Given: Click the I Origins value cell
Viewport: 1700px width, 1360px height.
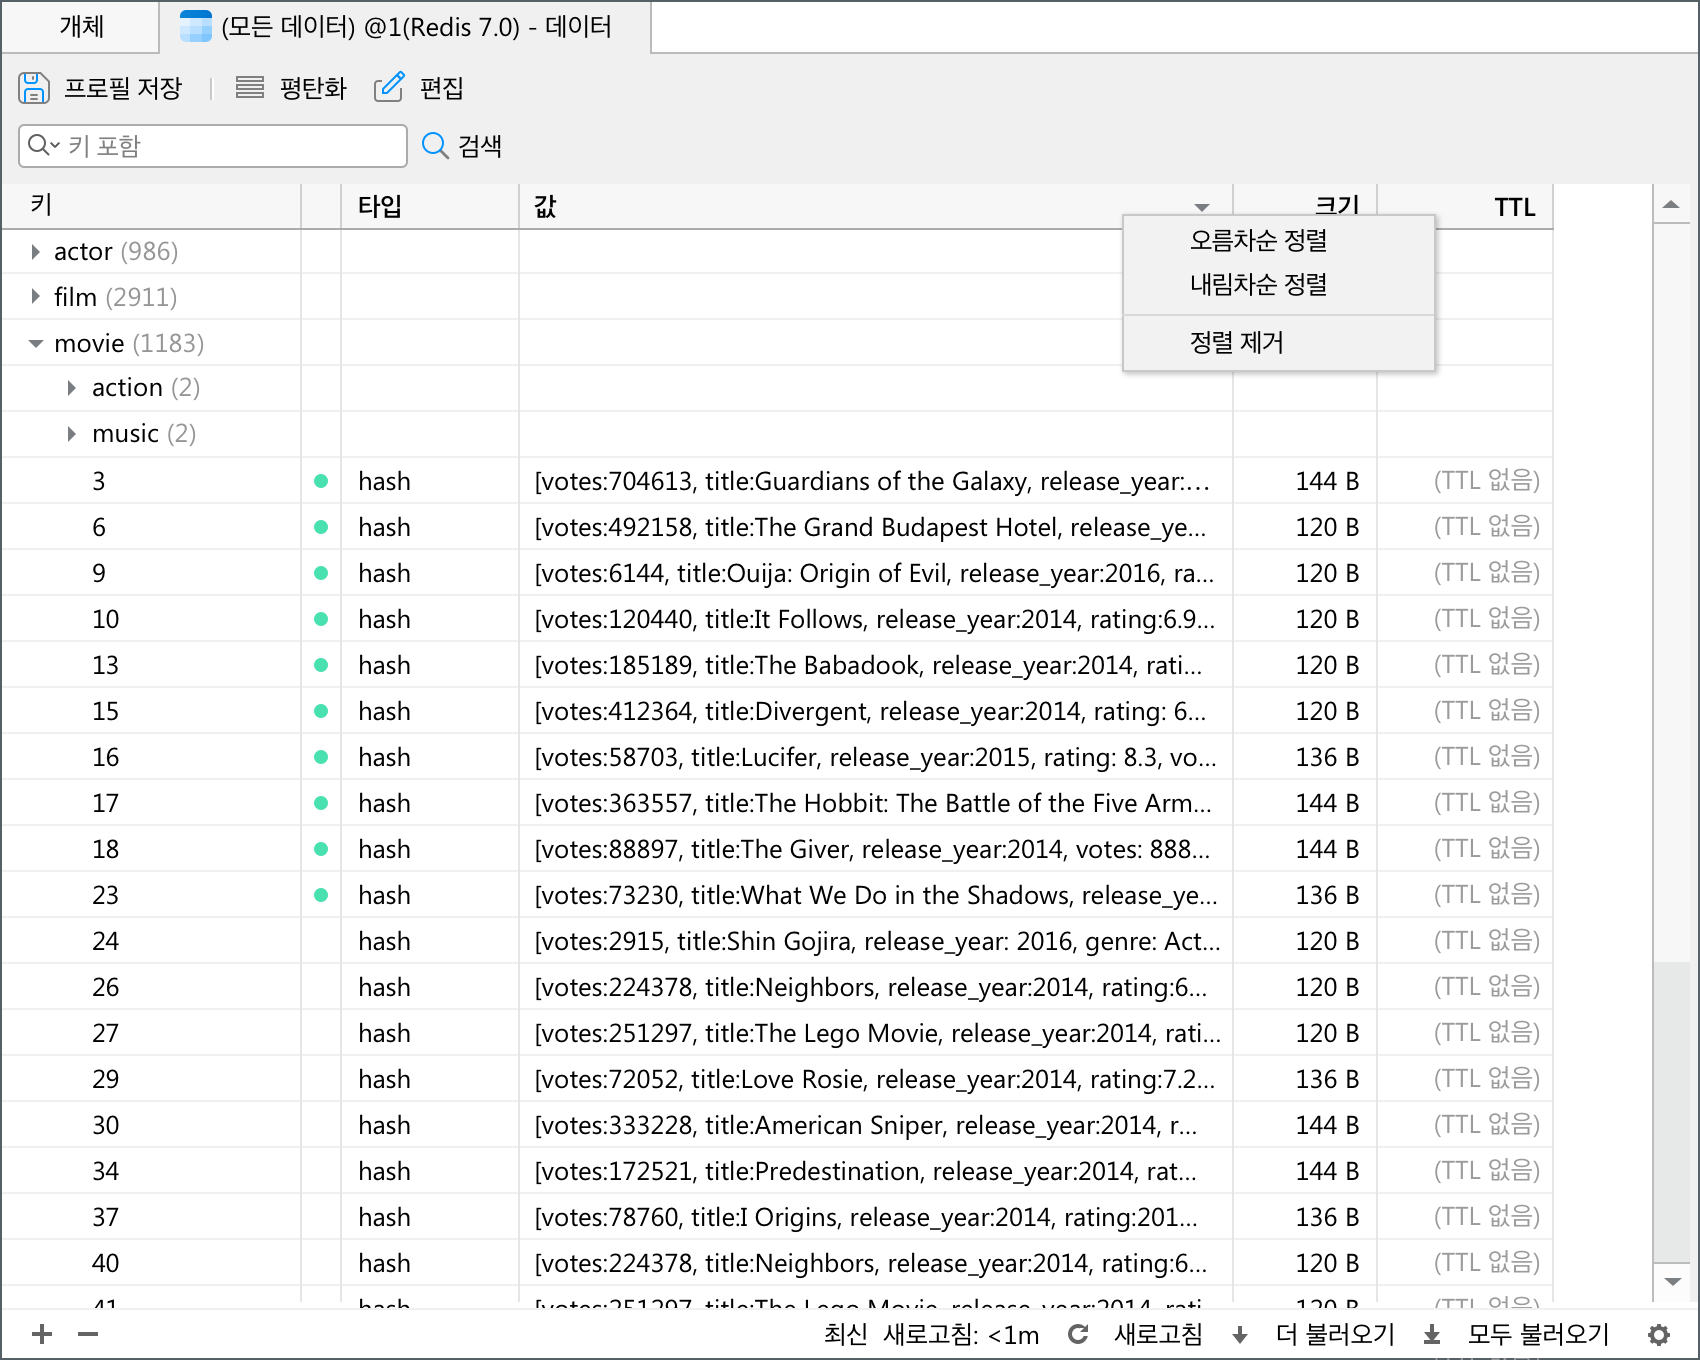Looking at the screenshot, I should (875, 1217).
